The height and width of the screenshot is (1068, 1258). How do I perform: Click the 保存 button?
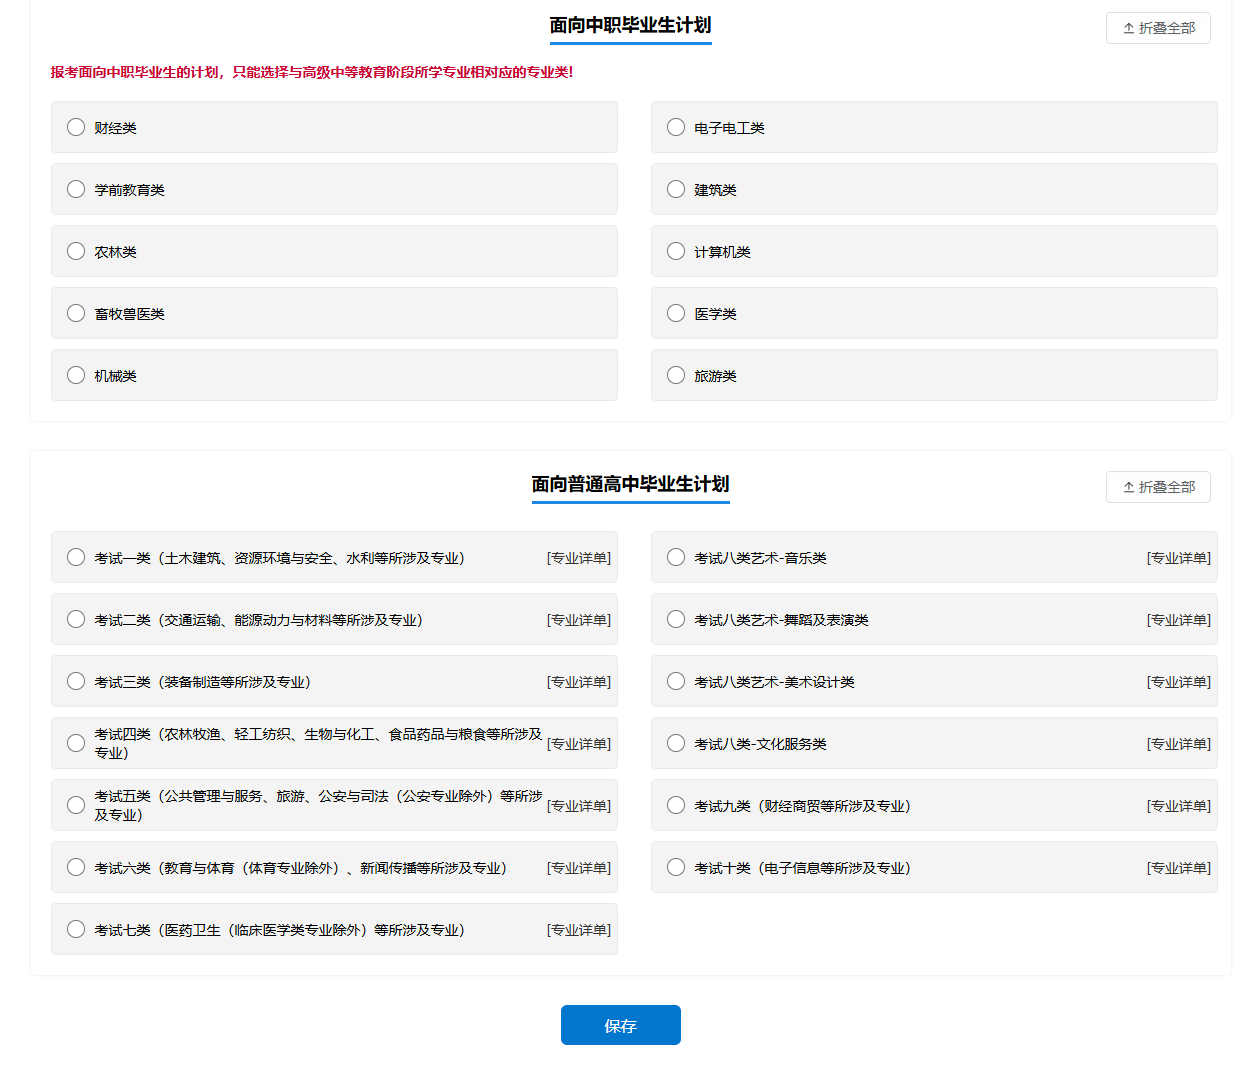(620, 1025)
